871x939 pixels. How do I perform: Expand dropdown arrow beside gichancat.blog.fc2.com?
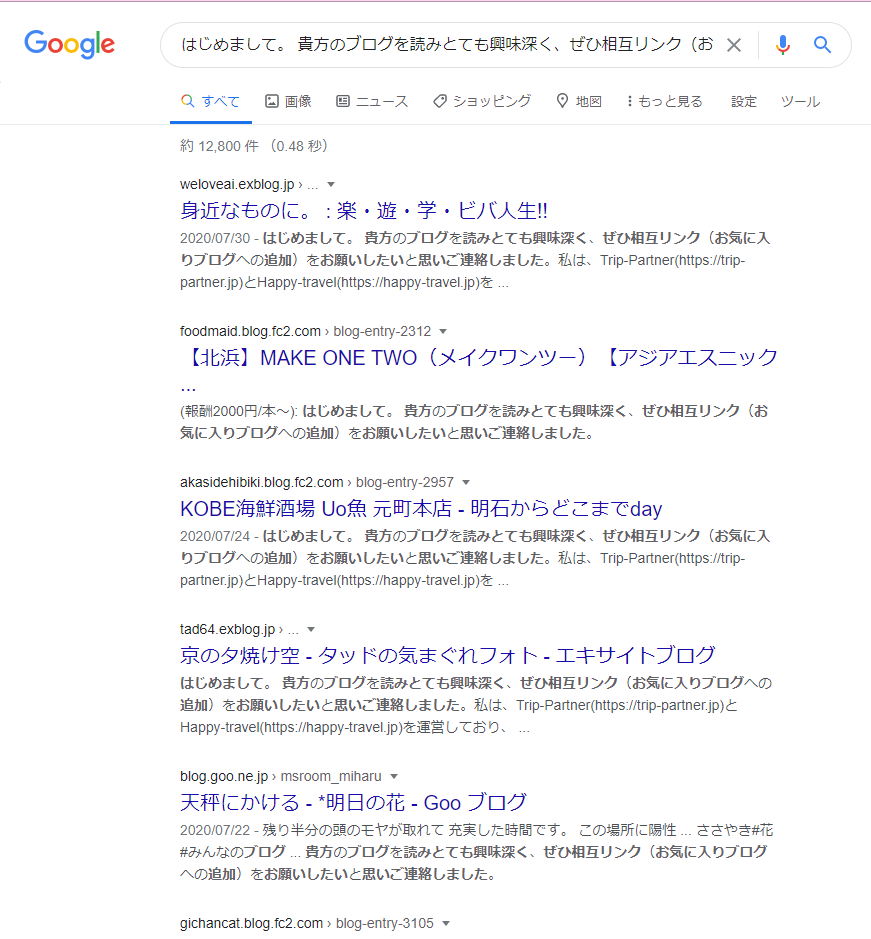[x=446, y=923]
